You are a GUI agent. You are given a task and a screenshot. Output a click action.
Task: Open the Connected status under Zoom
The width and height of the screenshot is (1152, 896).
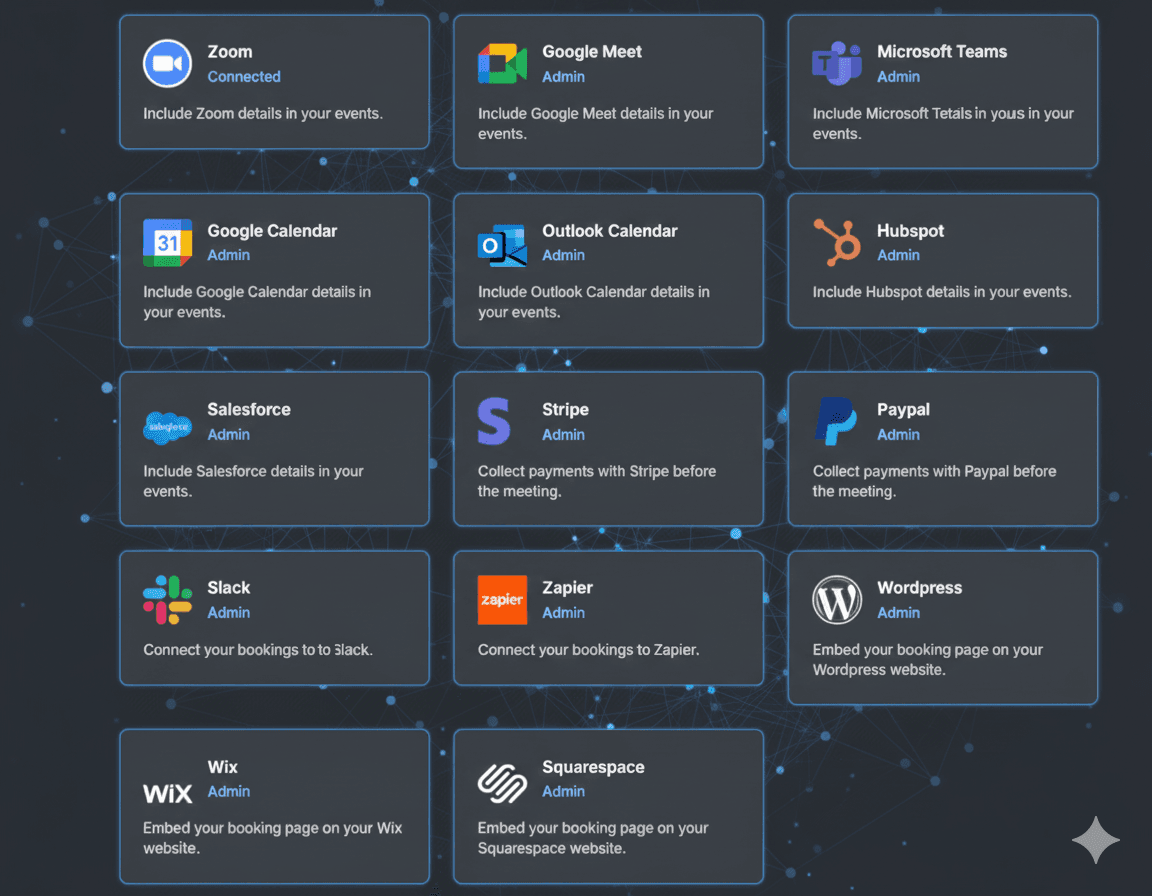coord(243,76)
